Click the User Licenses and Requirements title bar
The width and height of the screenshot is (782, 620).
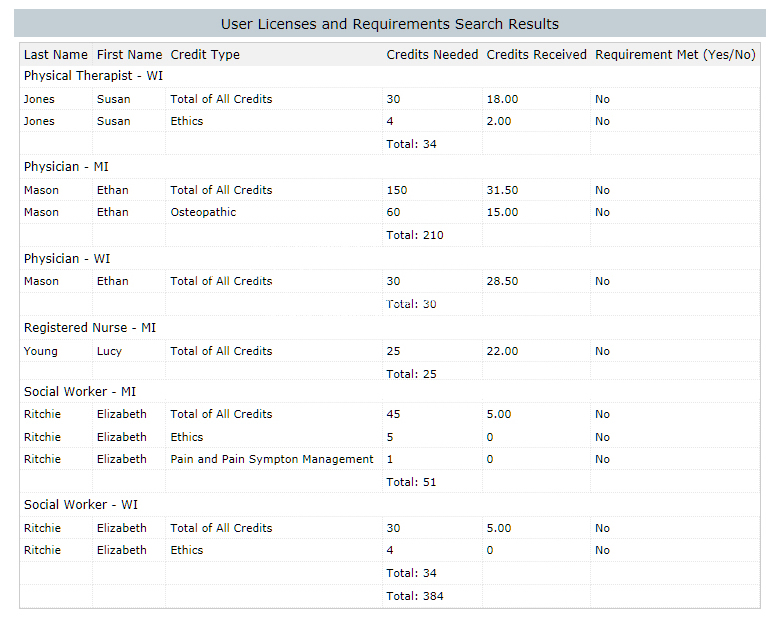[x=390, y=24]
